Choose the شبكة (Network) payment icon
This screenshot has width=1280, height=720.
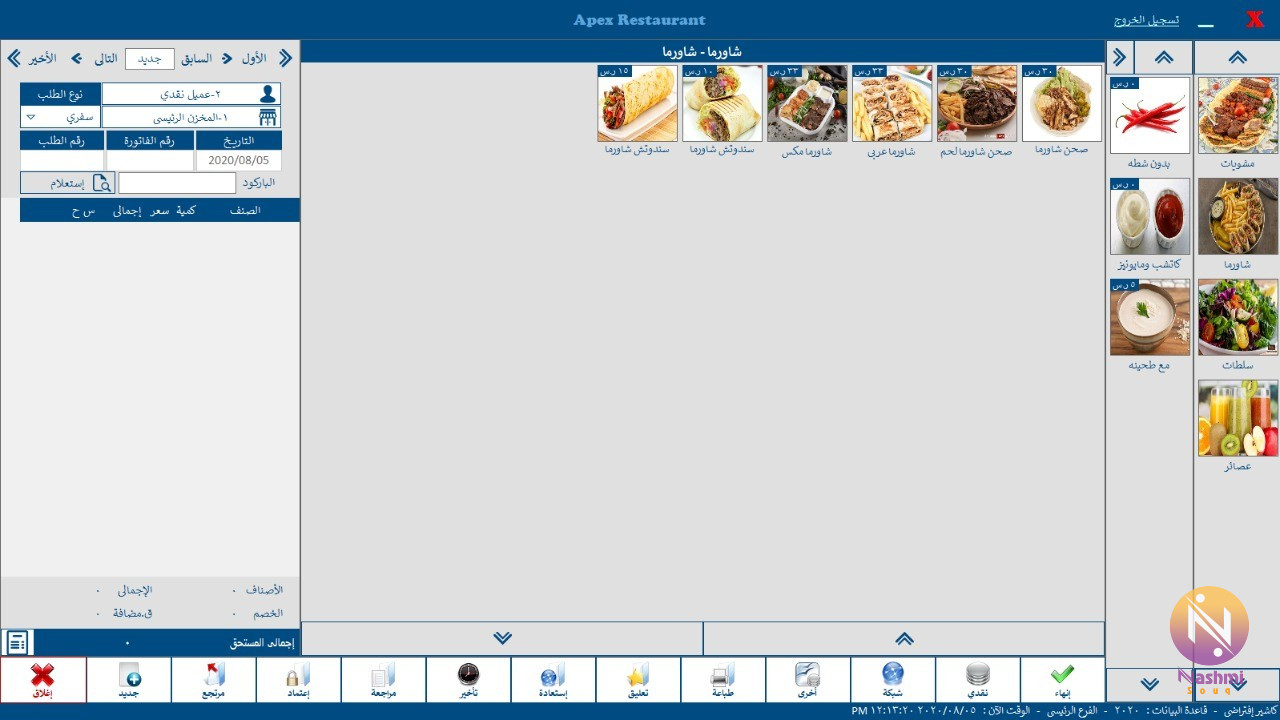[893, 680]
